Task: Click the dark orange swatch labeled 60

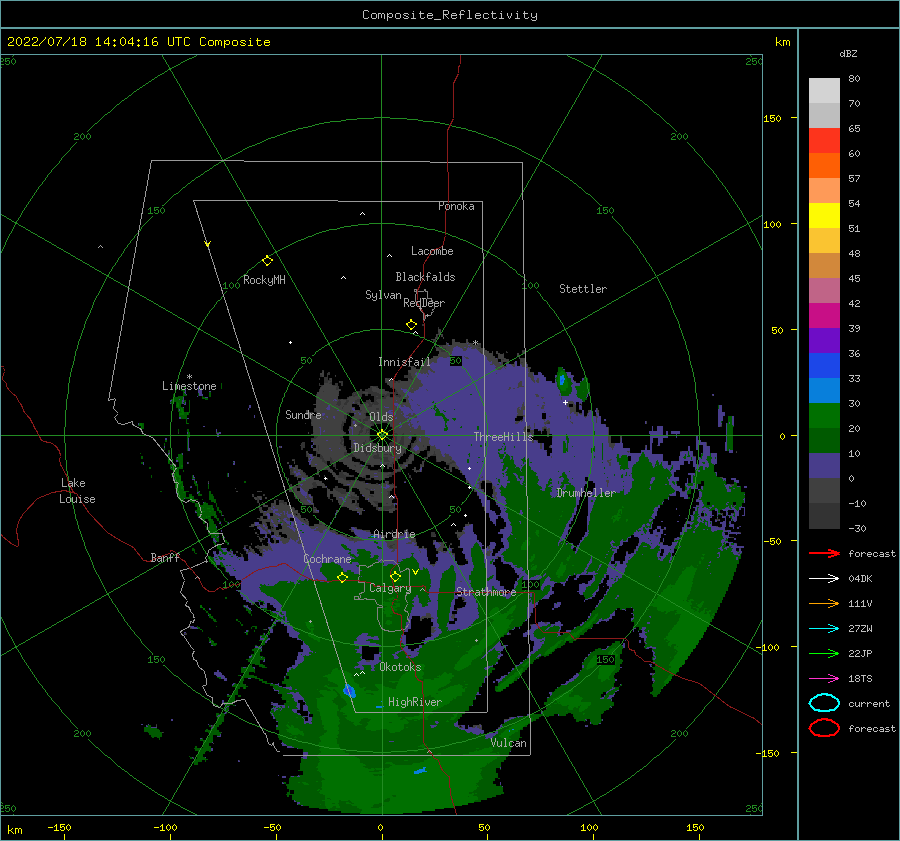Action: 824,165
